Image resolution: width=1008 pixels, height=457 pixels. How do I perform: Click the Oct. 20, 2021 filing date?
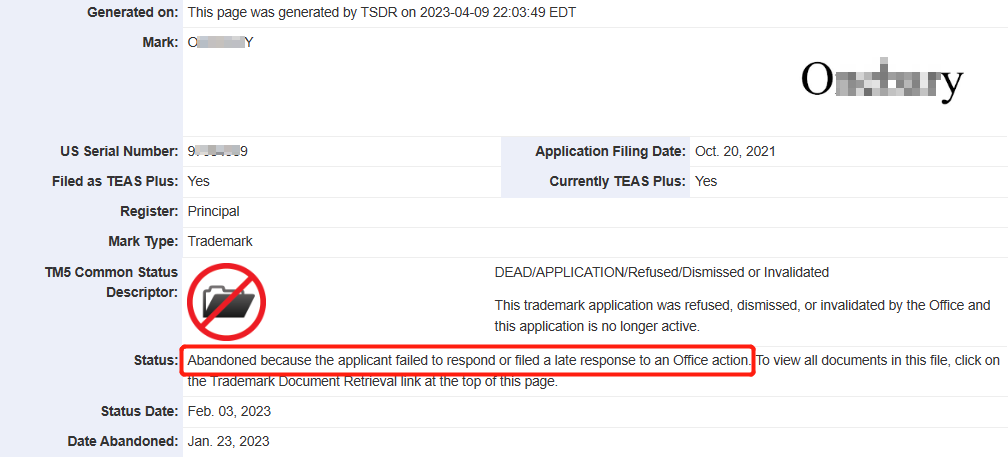click(735, 152)
